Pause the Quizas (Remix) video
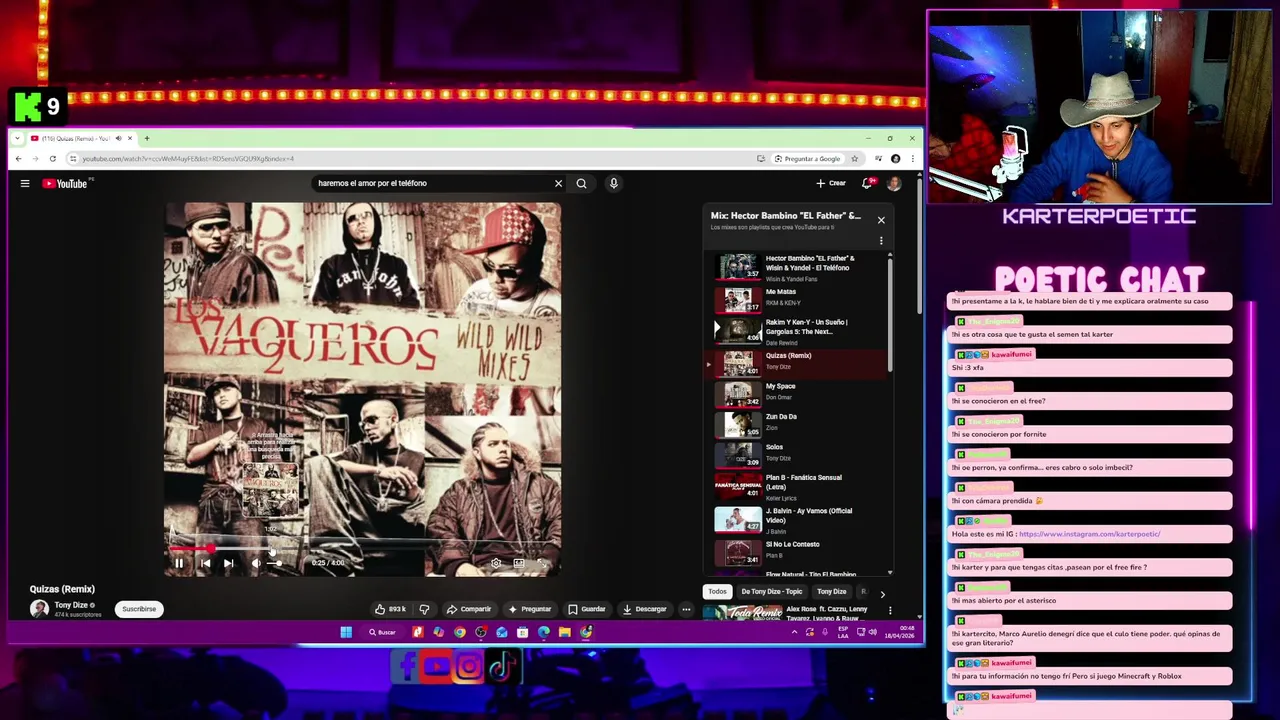 [x=179, y=563]
